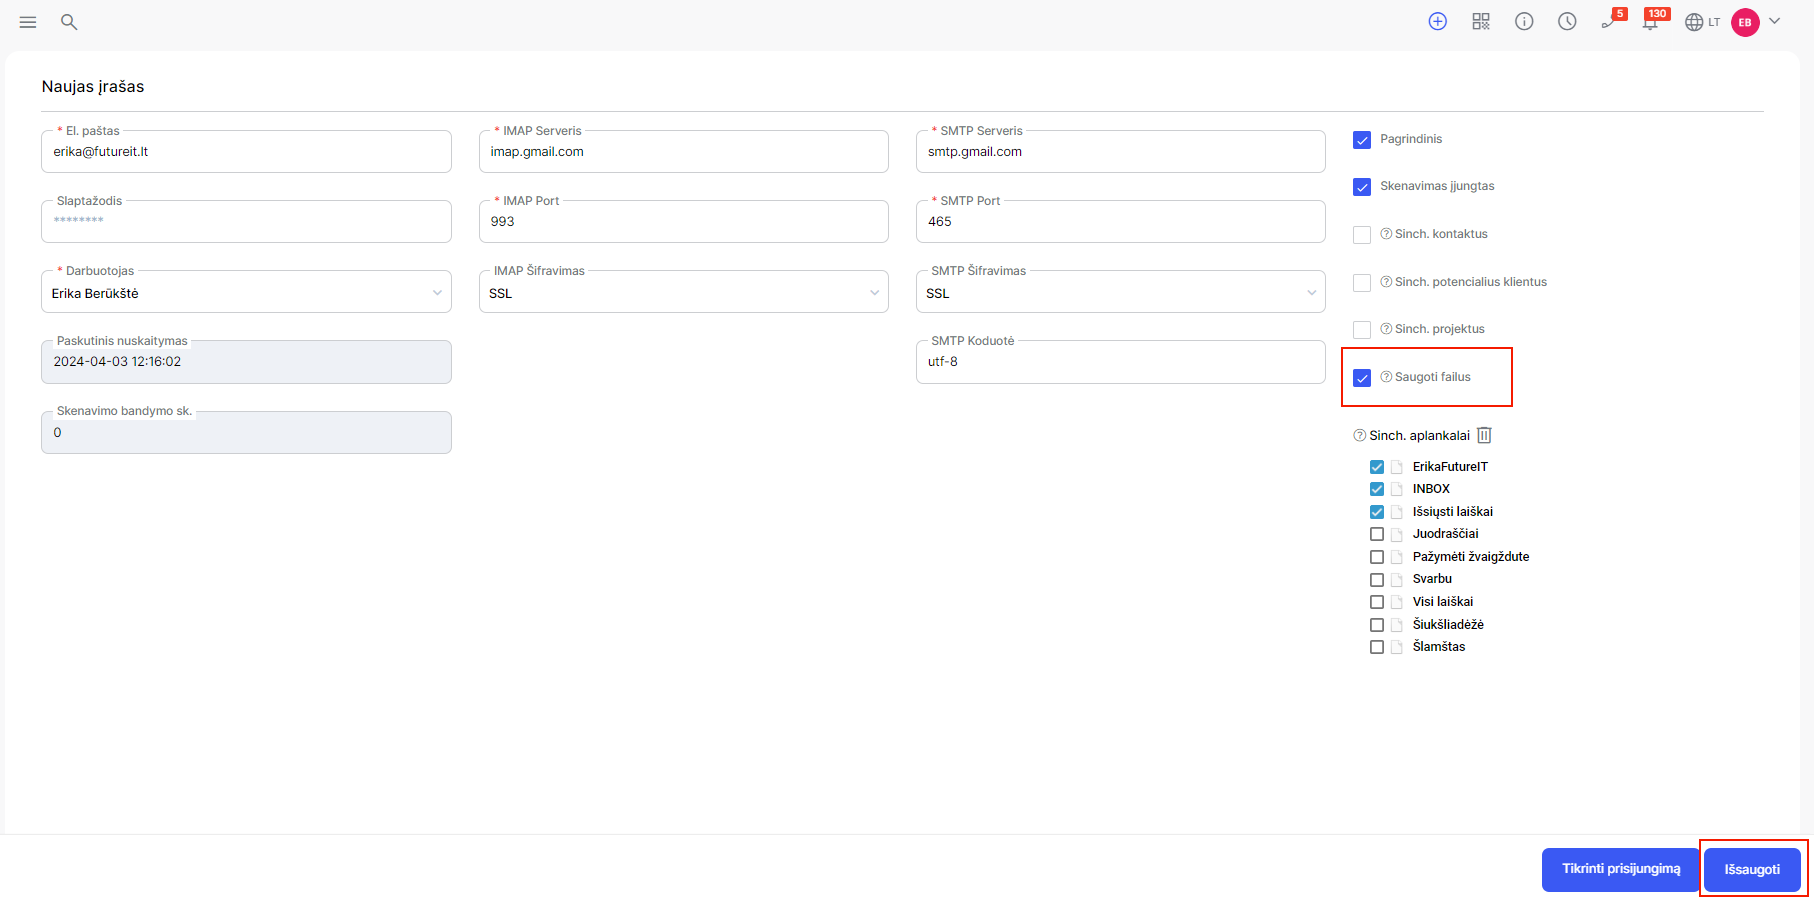The image size is (1814, 905).
Task: Click help icon next to Saugoti failus
Action: (x=1386, y=377)
